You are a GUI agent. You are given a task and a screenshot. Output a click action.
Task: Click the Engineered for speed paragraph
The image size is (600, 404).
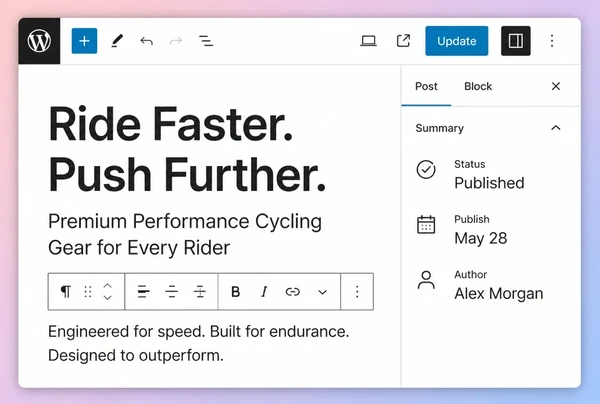(199, 343)
